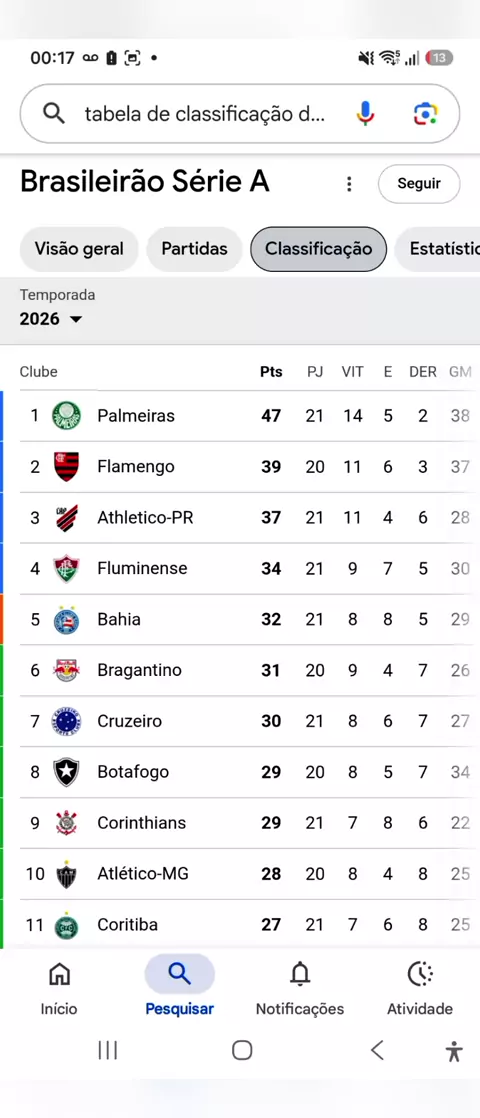Tap the Botafogo club crest
Screen dimensions: 480x1118
point(66,771)
